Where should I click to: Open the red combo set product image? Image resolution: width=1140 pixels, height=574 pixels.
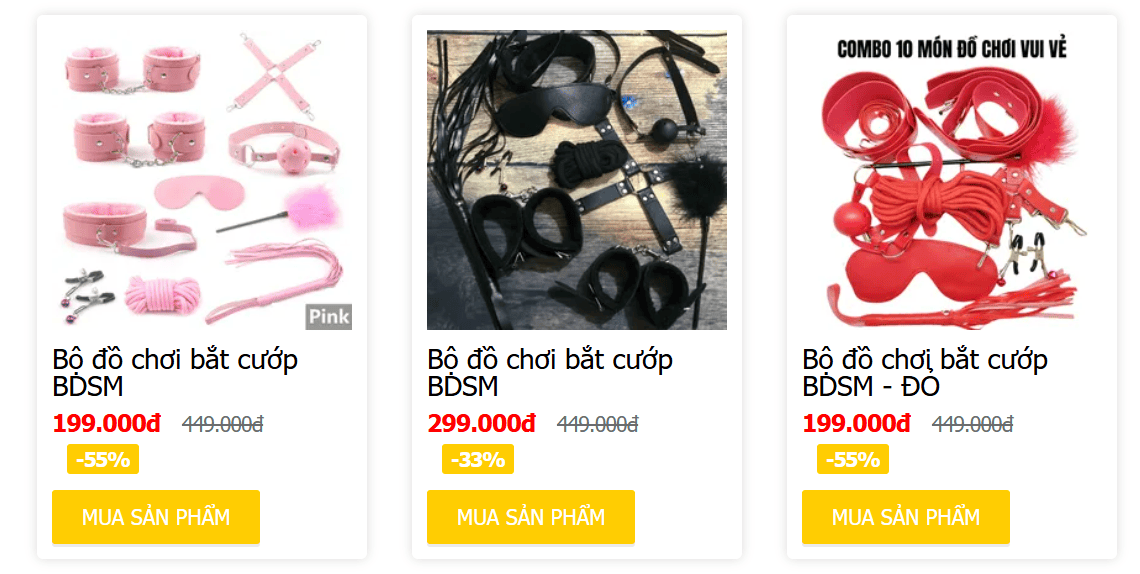click(x=952, y=179)
